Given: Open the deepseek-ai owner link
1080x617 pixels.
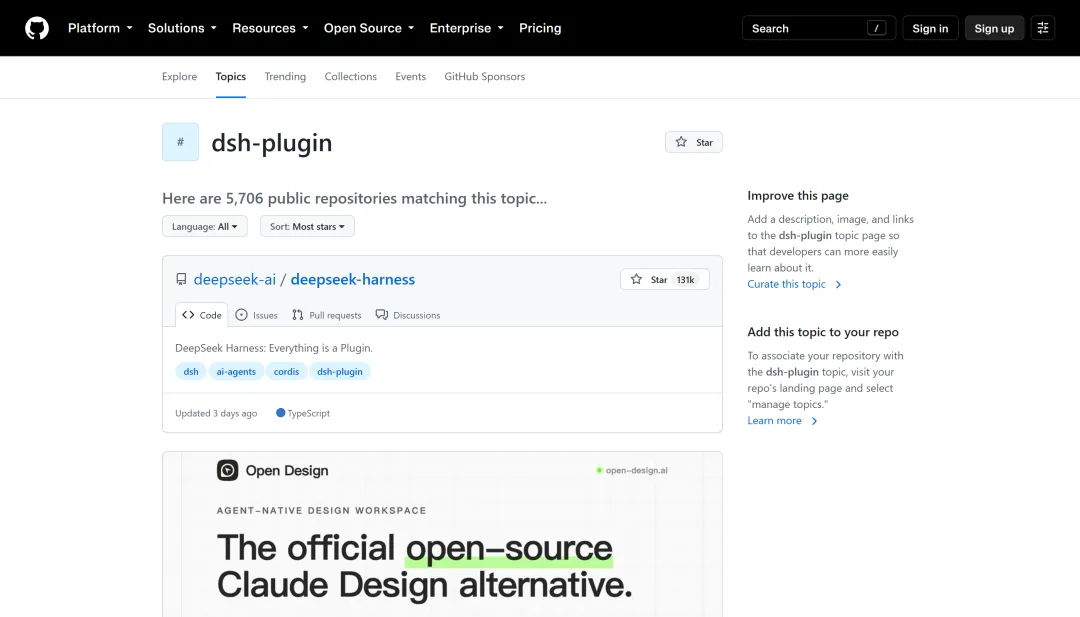Looking at the screenshot, I should point(235,279).
